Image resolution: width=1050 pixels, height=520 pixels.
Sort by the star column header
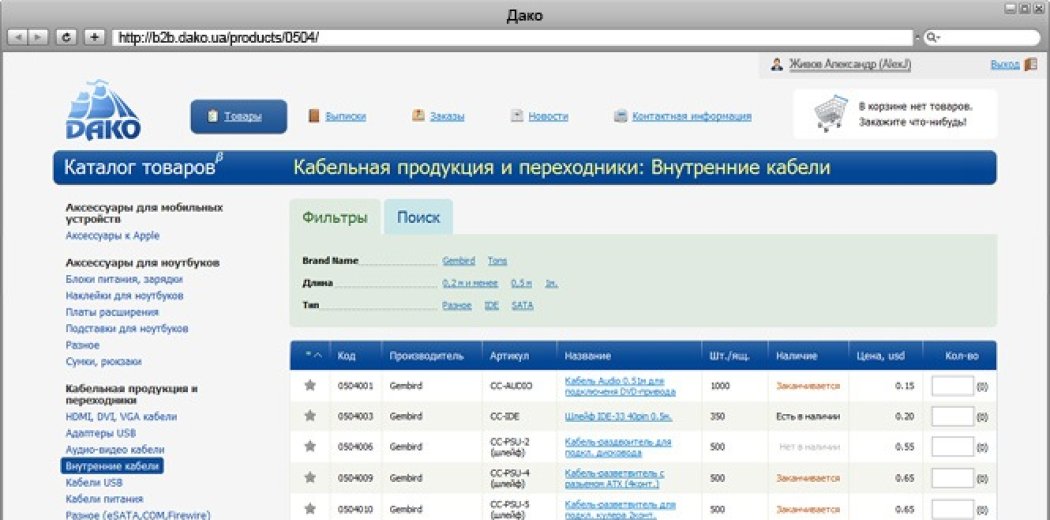pos(313,356)
